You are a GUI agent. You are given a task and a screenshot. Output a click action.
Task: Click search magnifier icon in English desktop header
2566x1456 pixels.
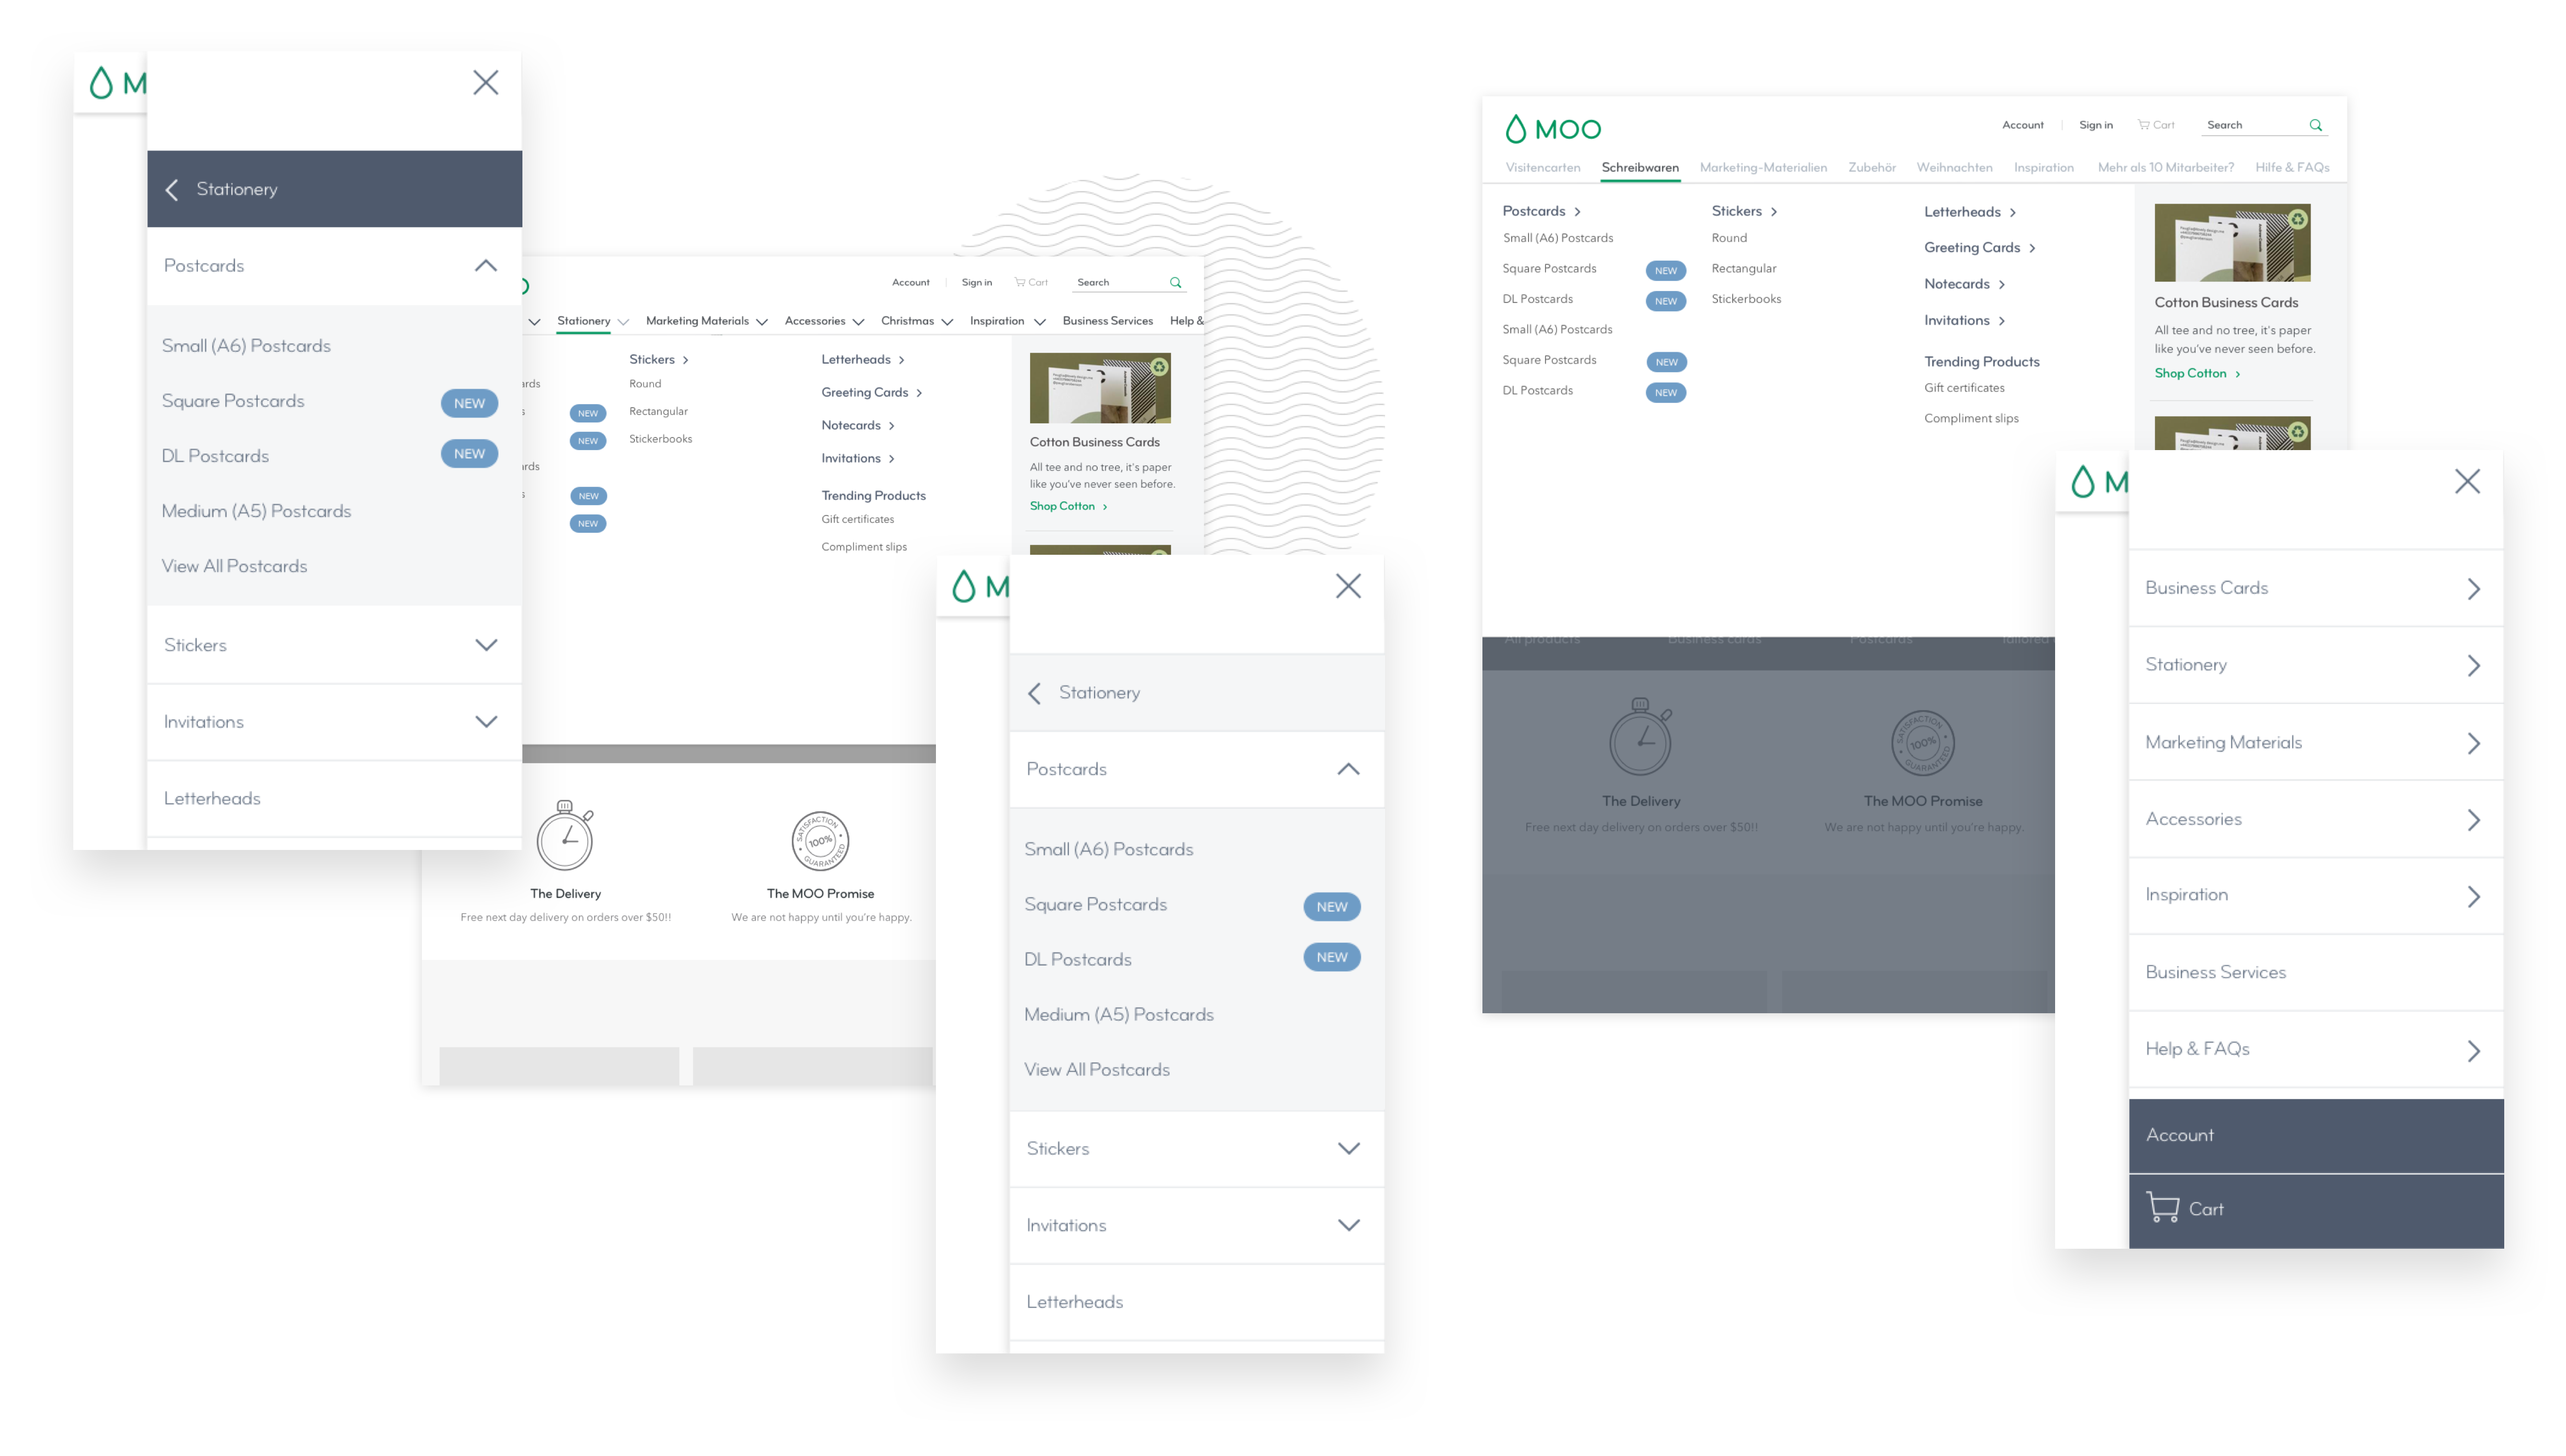(x=1176, y=283)
